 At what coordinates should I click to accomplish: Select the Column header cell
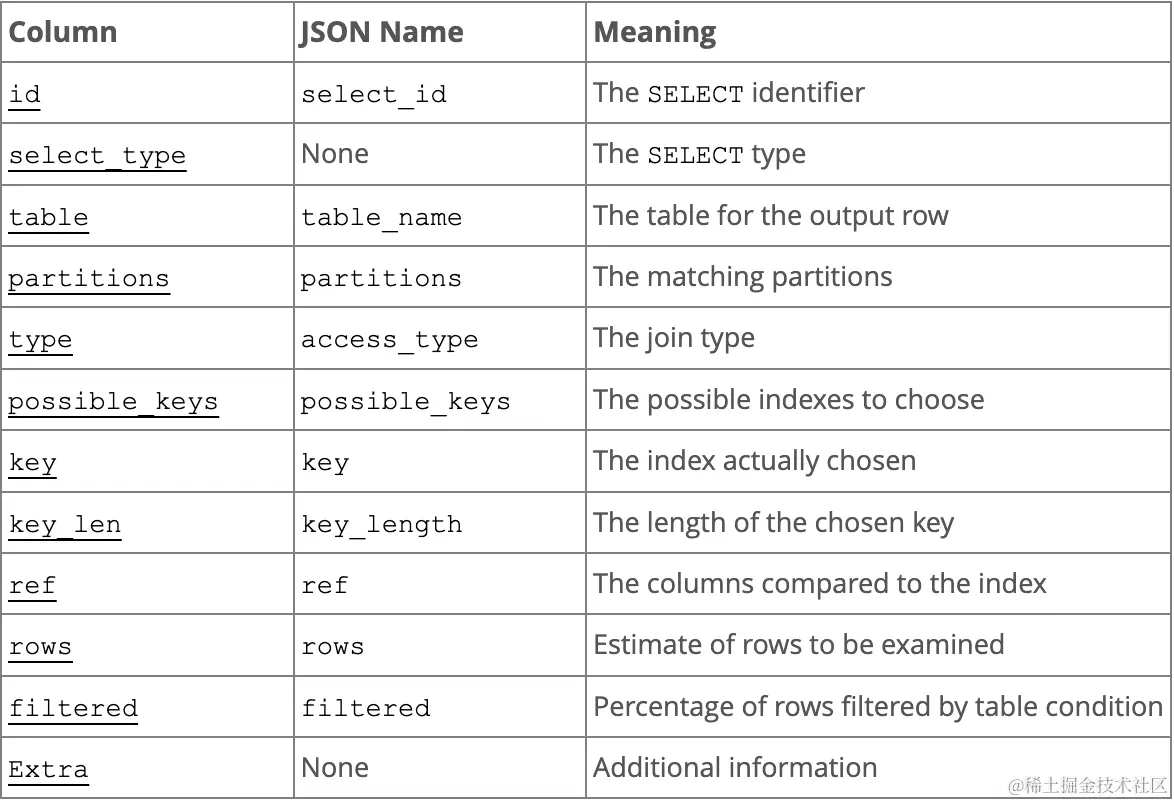(147, 32)
